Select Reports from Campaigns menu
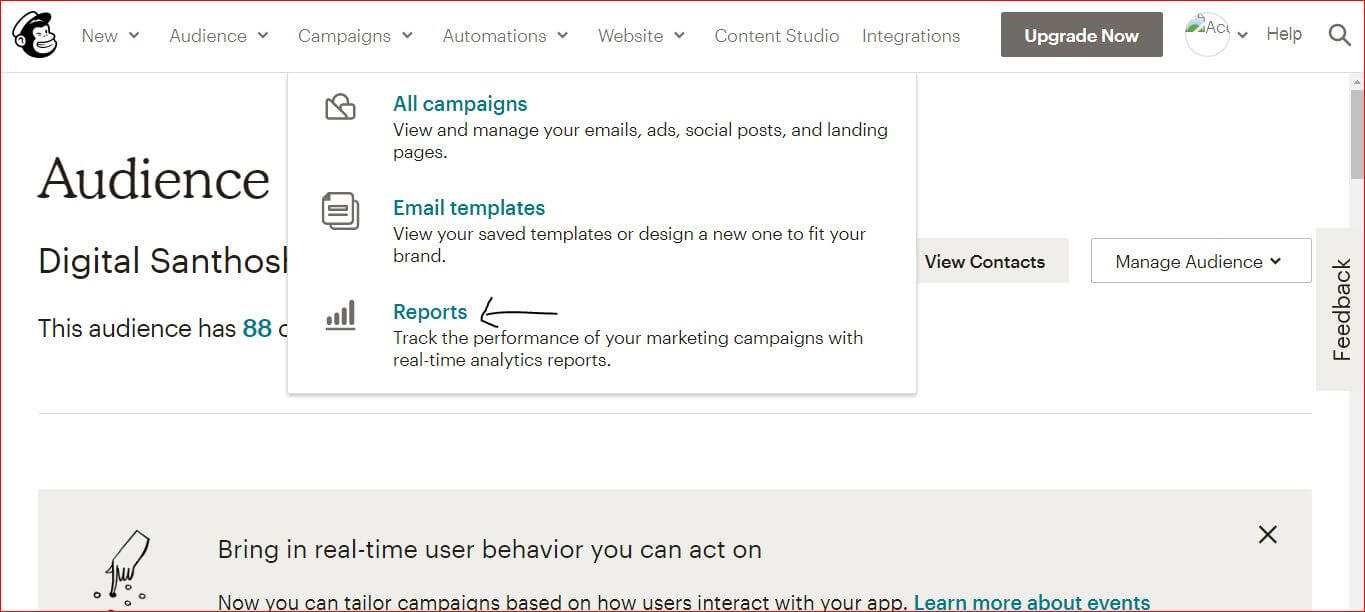 point(430,312)
